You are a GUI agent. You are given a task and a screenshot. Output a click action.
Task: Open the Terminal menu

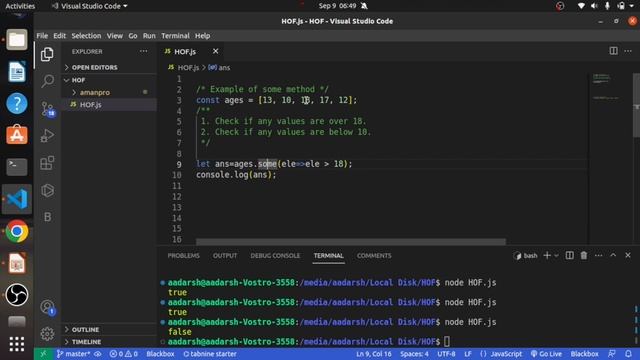click(x=175, y=36)
